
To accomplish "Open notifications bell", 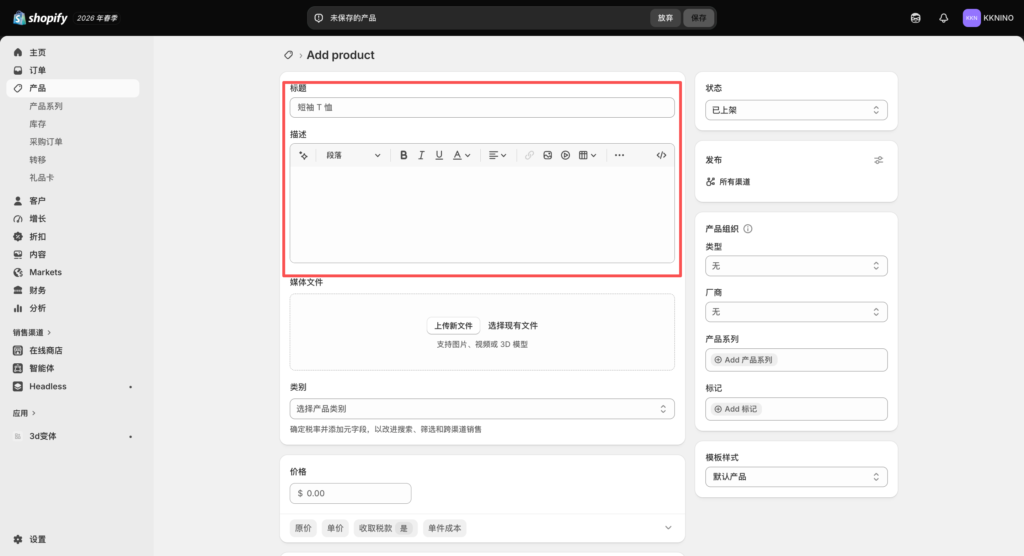I will [x=944, y=18].
